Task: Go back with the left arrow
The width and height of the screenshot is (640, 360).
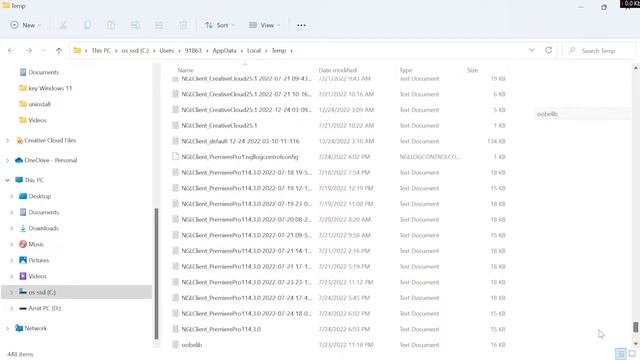Action: [11, 51]
